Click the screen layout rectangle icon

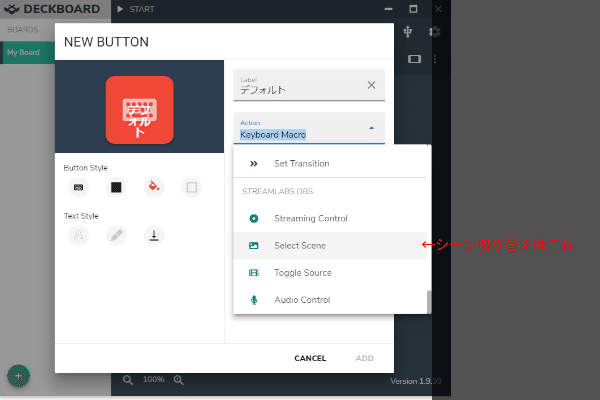coord(414,59)
